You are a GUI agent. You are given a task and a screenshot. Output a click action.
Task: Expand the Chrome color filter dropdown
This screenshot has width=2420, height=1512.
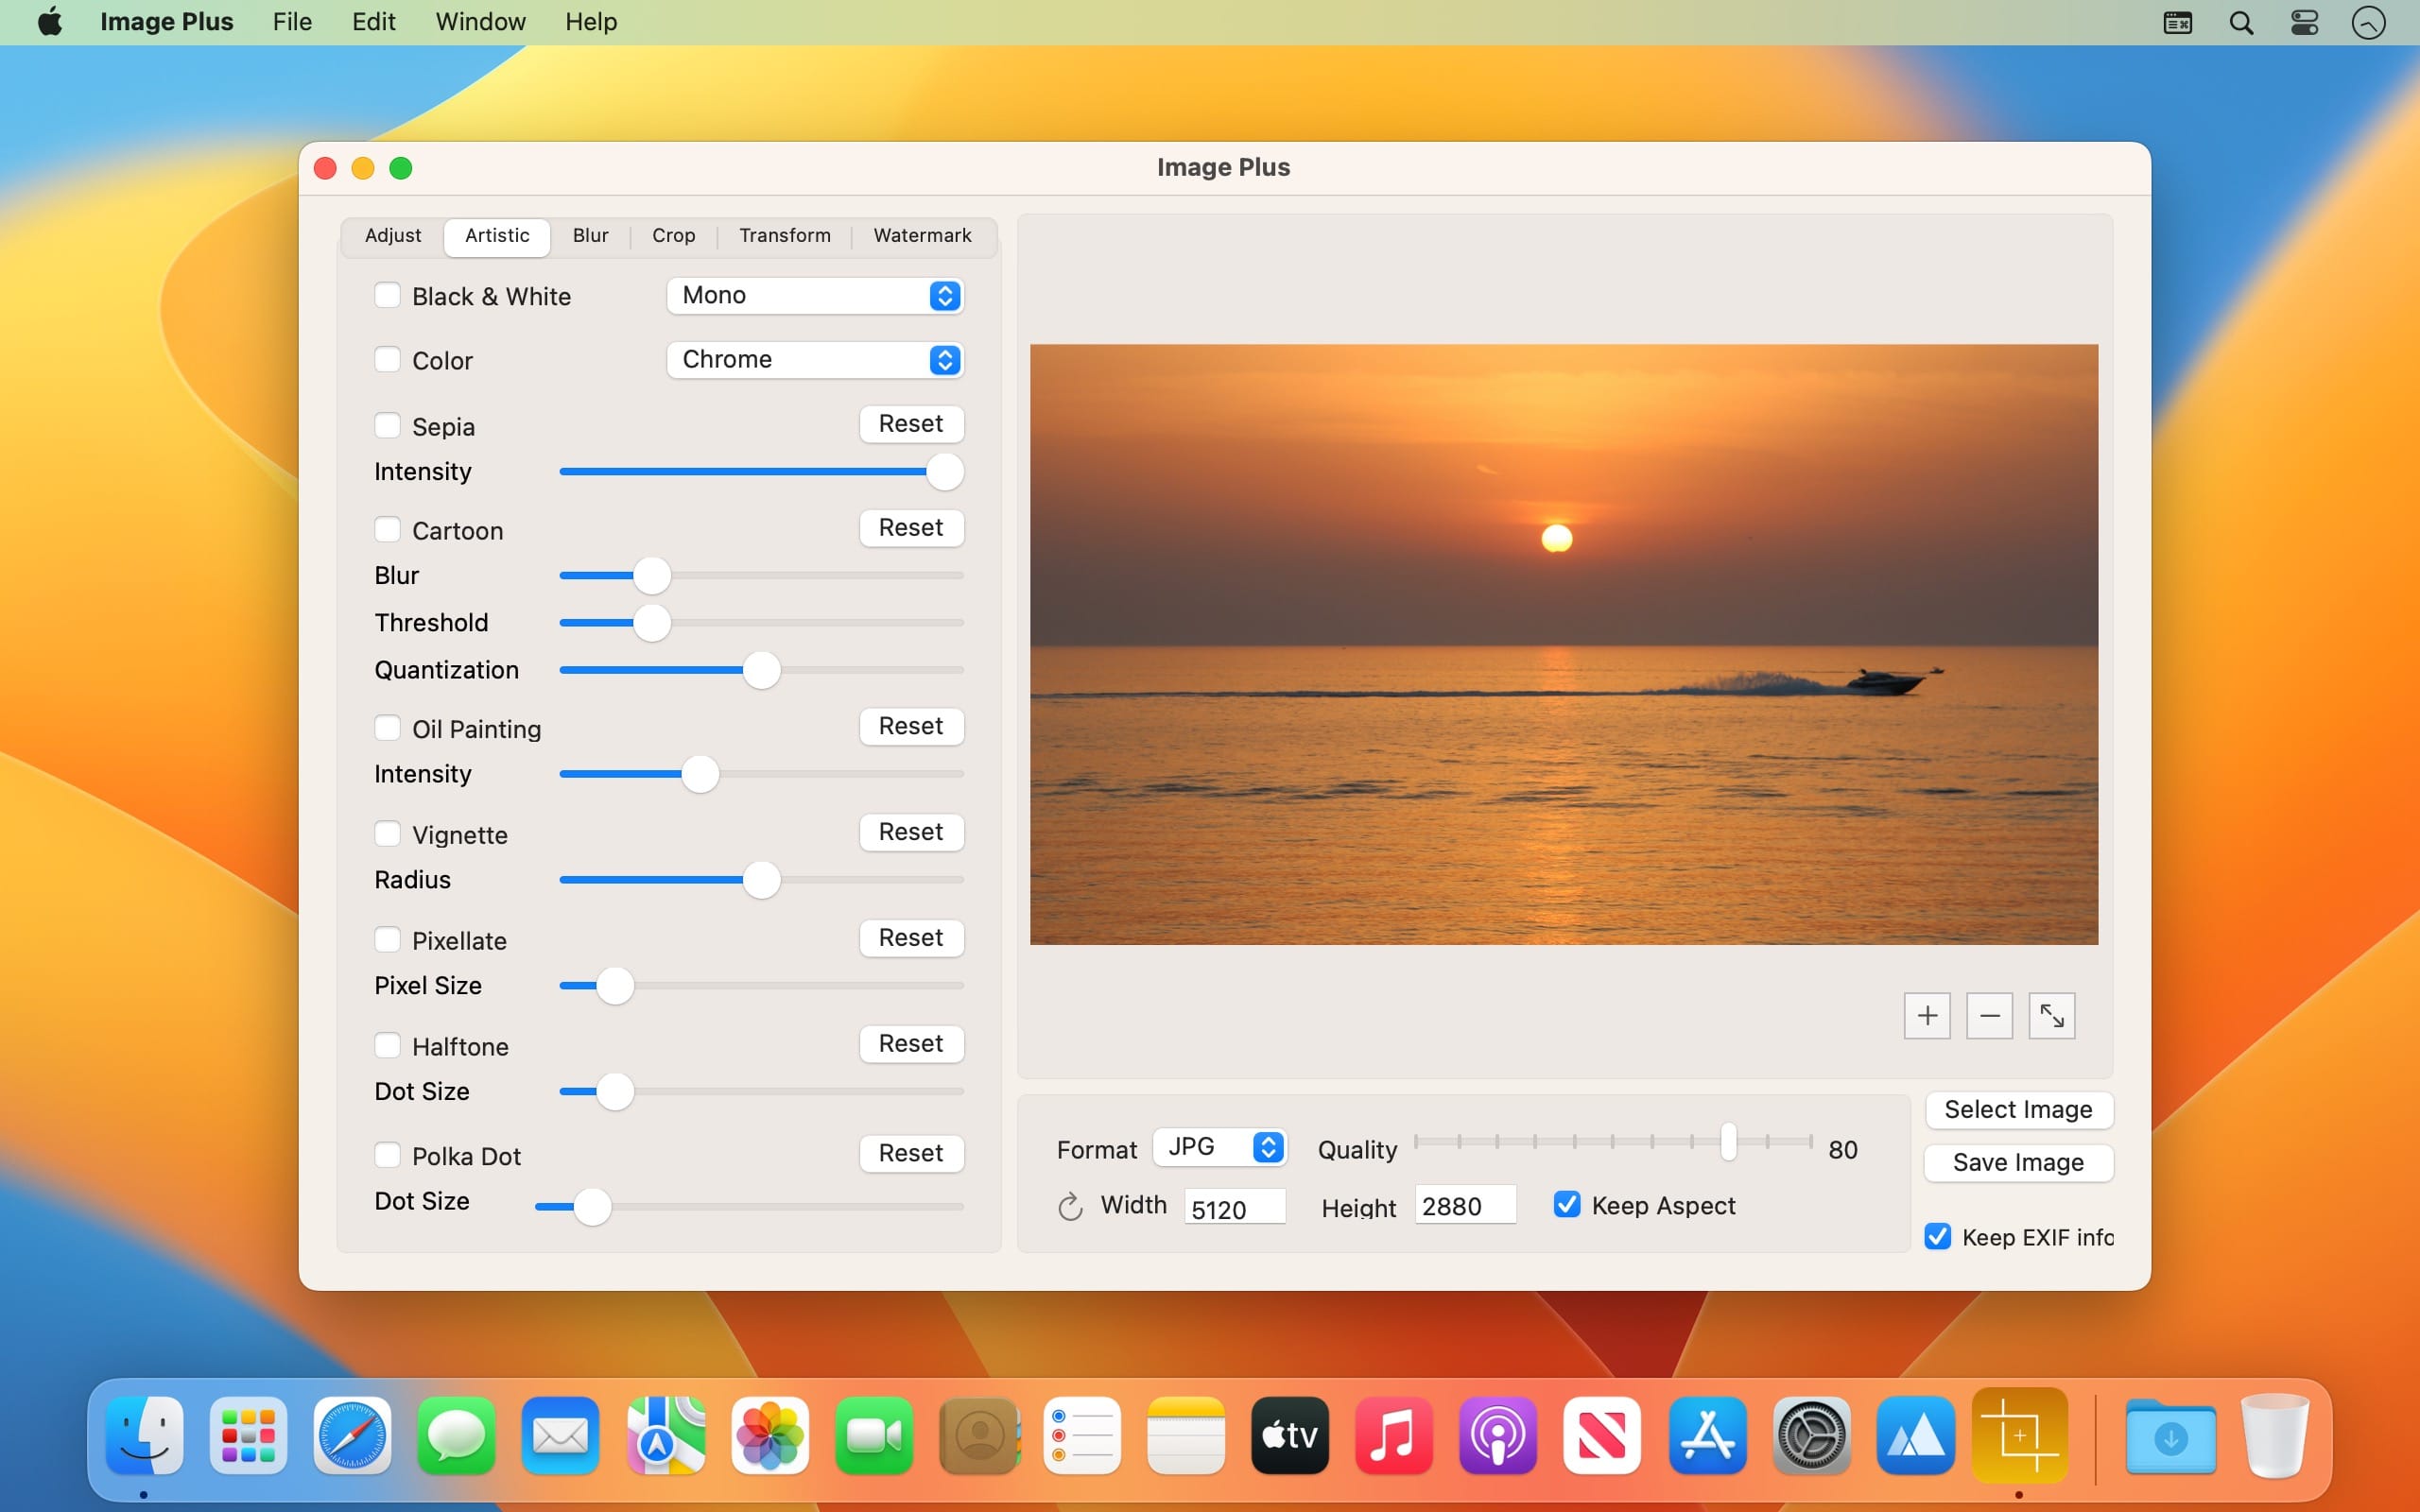815,359
